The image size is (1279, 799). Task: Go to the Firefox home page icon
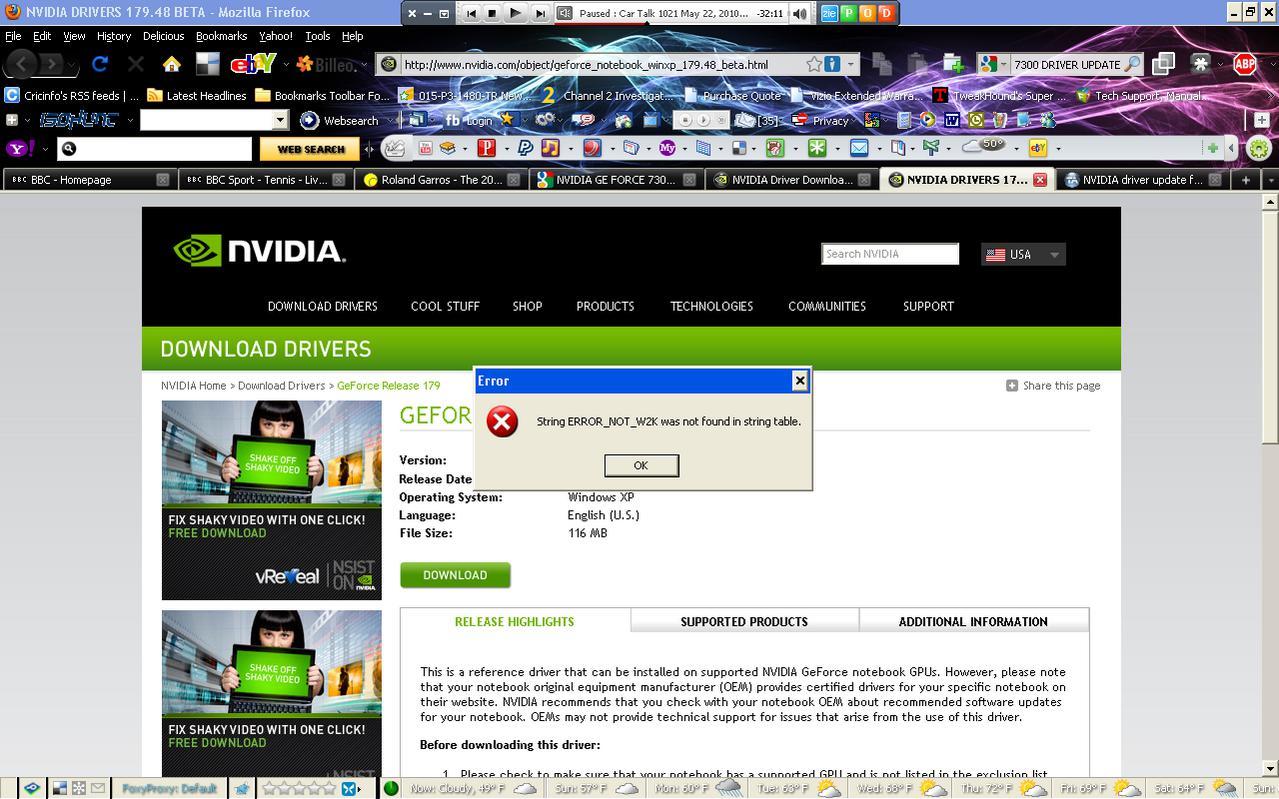click(x=172, y=65)
